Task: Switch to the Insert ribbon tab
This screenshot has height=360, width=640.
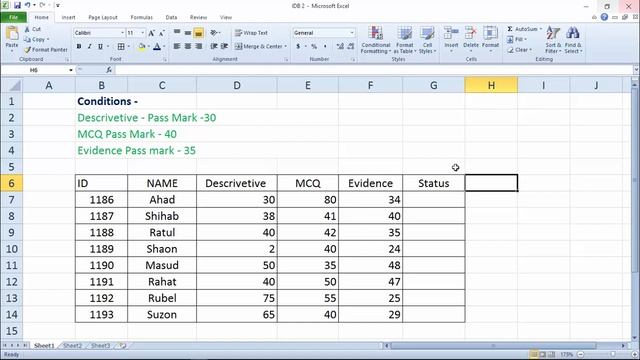Action: 68,17
